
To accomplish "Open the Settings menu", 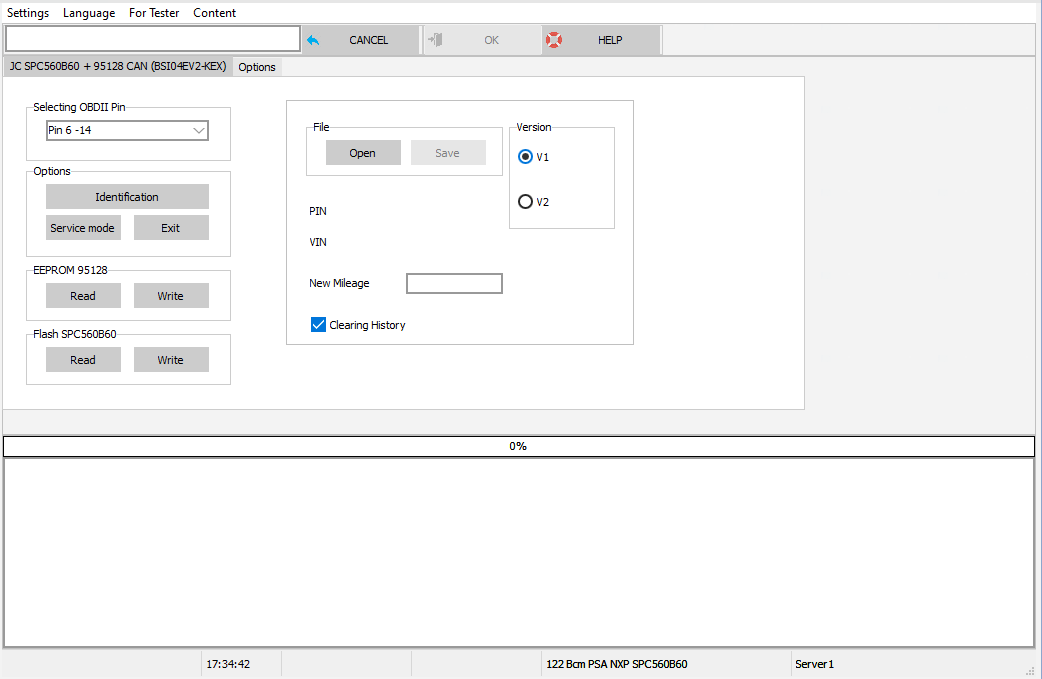I will (28, 13).
